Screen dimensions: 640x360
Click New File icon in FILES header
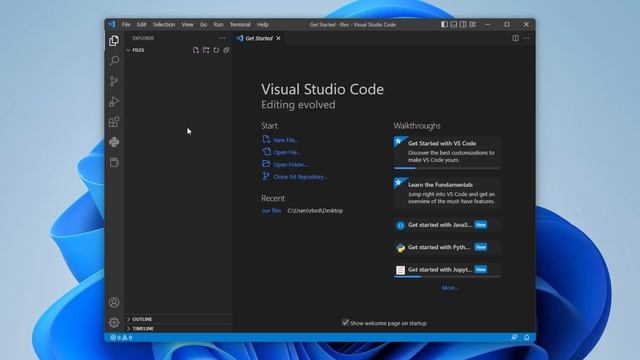tap(196, 50)
